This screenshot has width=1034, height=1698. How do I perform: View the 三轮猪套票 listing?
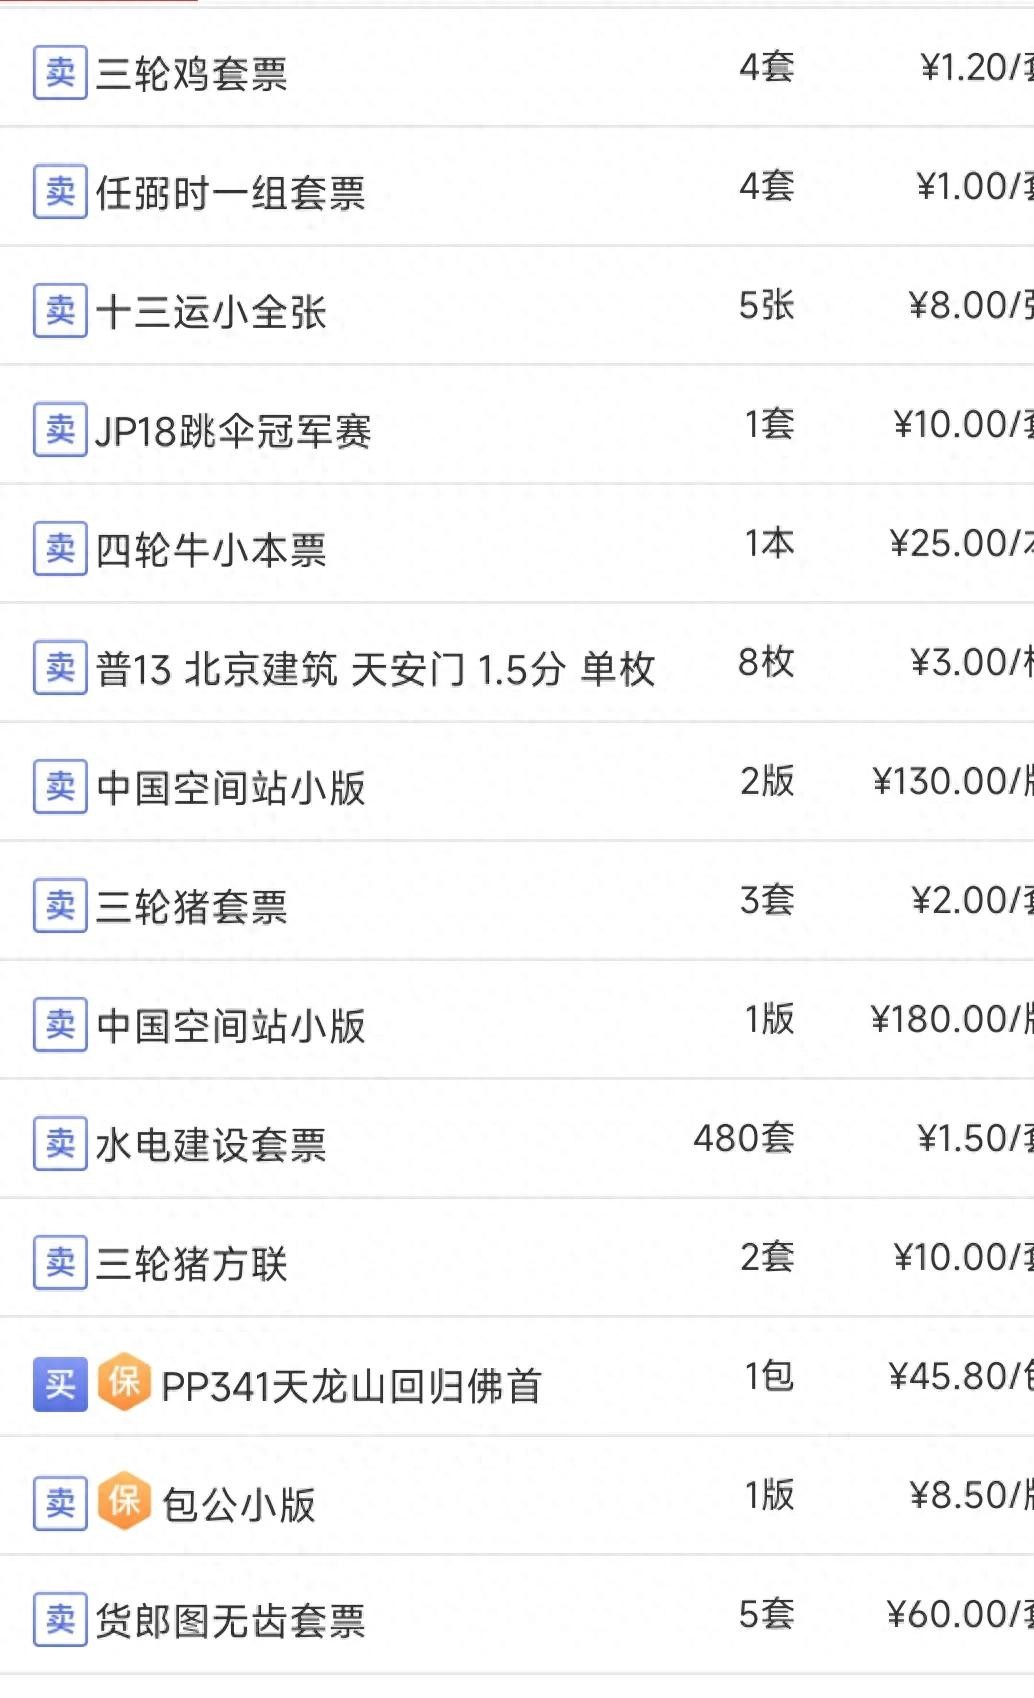point(191,907)
